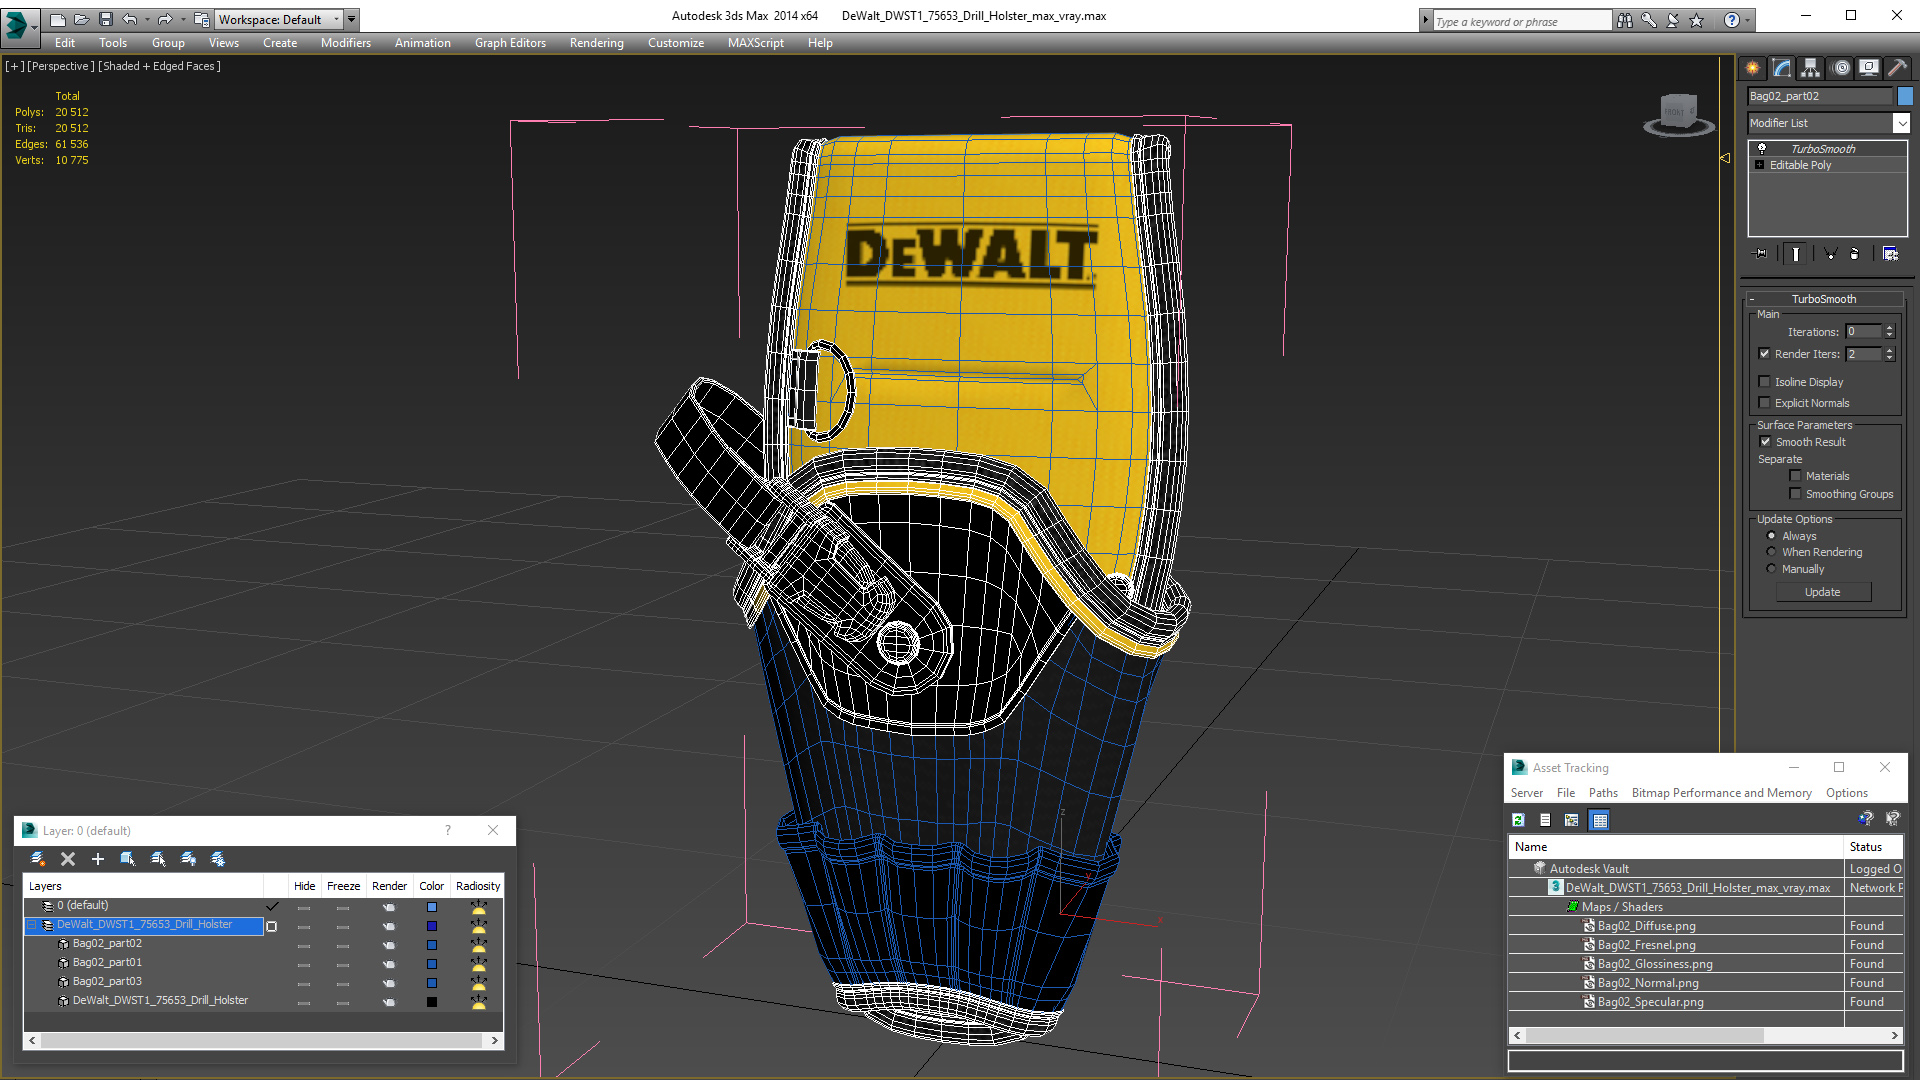Viewport: 1920px width, 1080px height.
Task: Click tree view icon in Asset Tracking
Action: [1572, 820]
